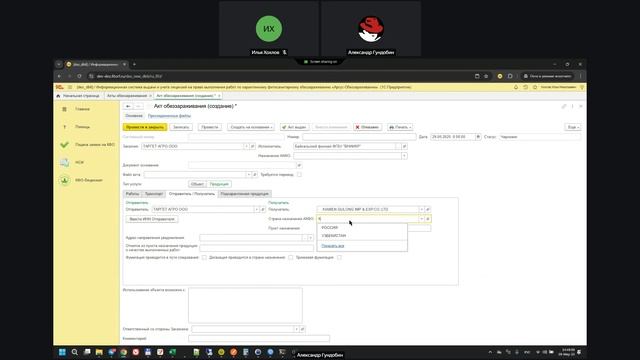Open the Создать на основании dropdown
640x360 pixels.
click(251, 127)
